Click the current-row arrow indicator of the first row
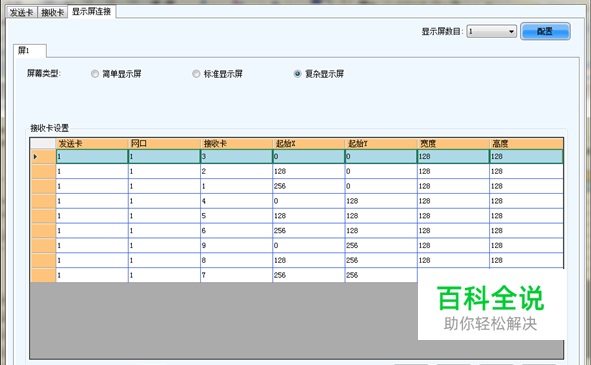Viewport: 591px width, 365px height. (x=35, y=156)
